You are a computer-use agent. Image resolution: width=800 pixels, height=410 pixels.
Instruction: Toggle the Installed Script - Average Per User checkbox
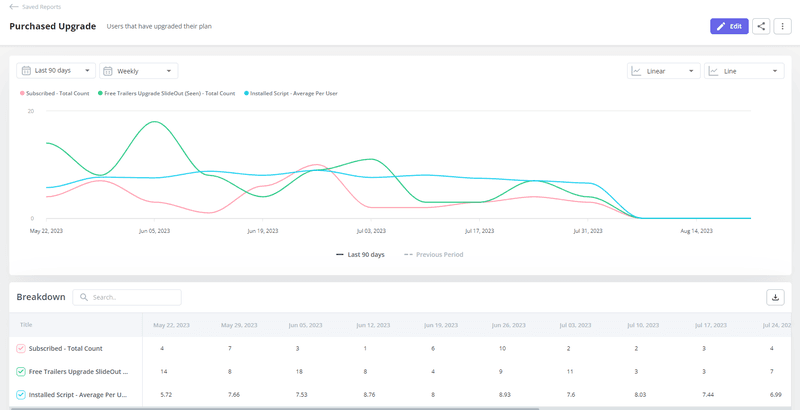point(21,395)
